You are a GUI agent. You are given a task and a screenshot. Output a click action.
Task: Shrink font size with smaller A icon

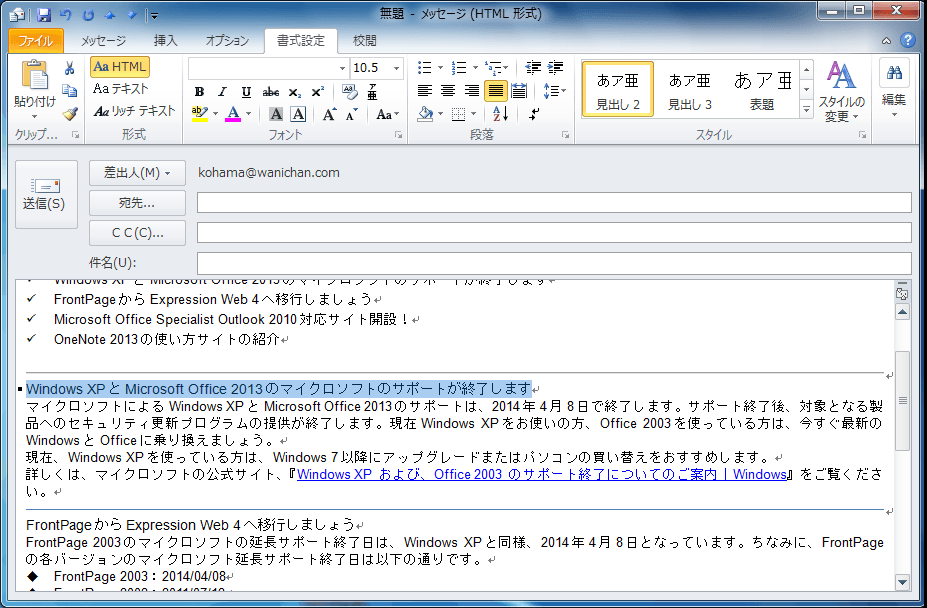352,114
